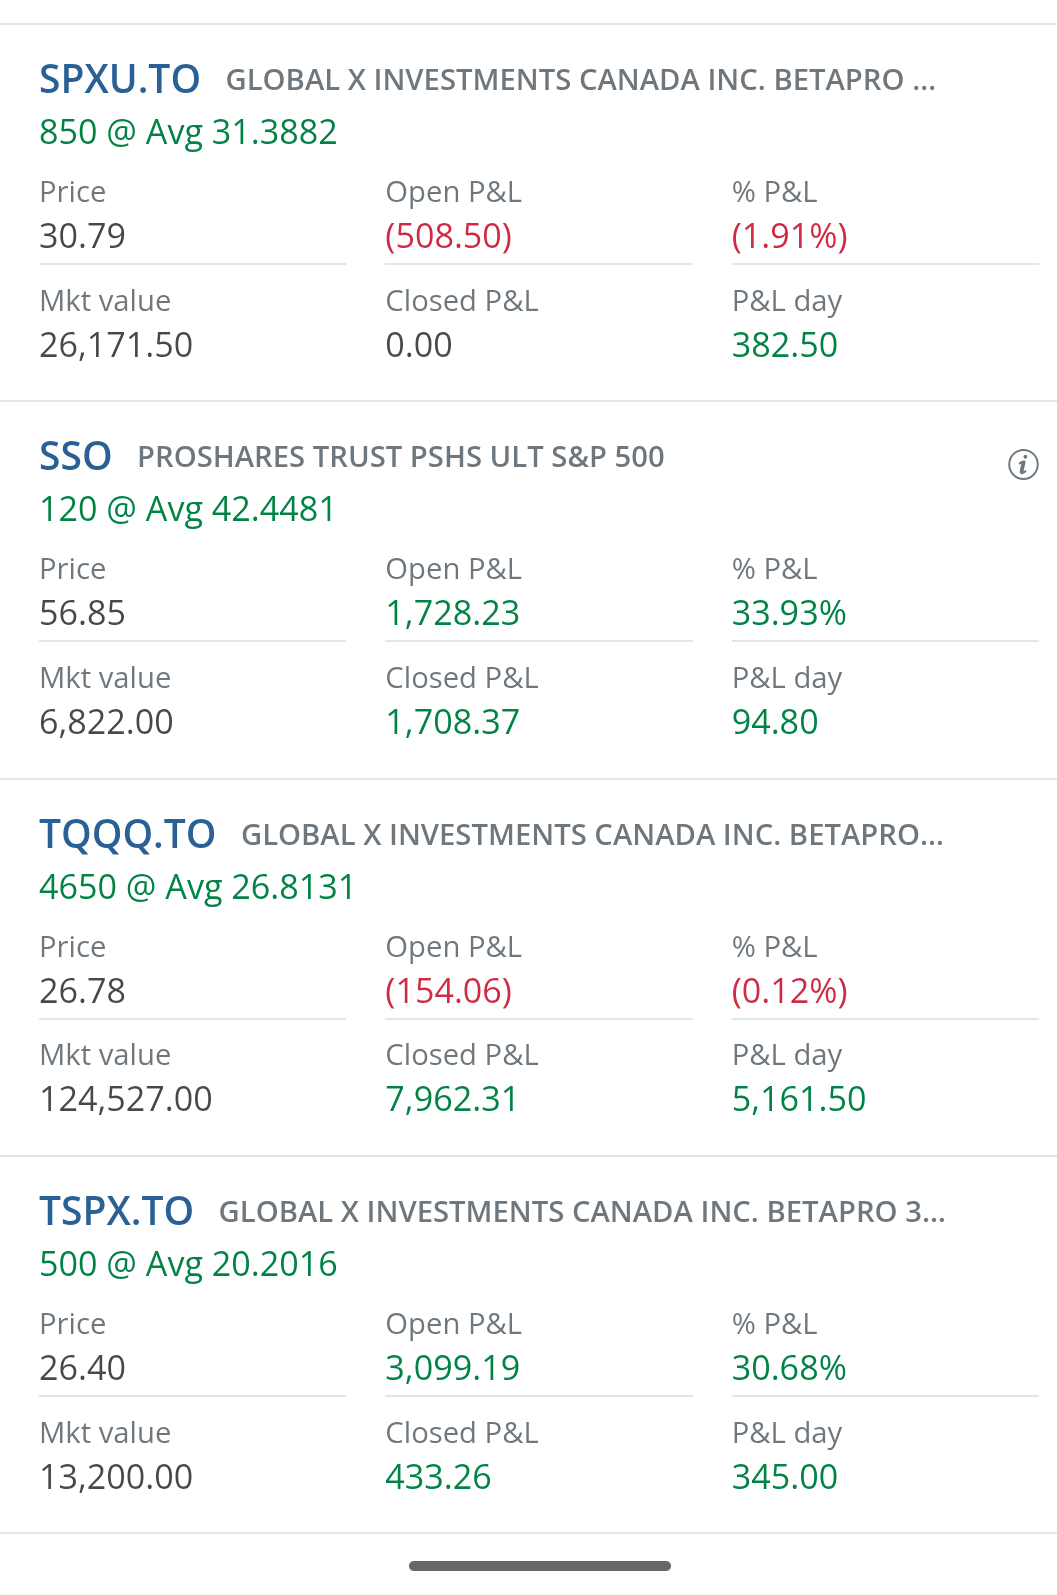Click the 850 @ Avg 31.3882 position line

[188, 132]
